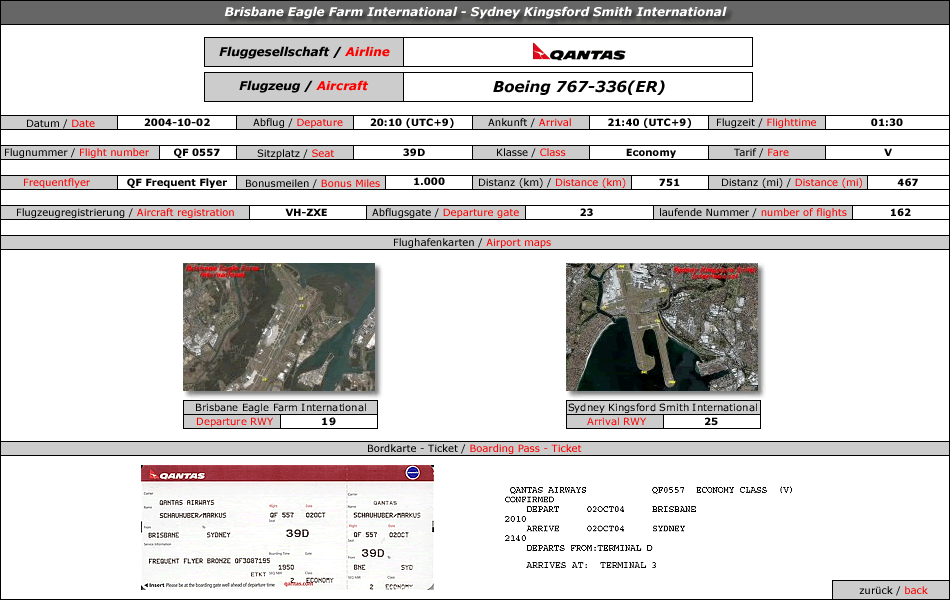This screenshot has height=600, width=950.
Task: Click the Sydney Kingsford Smith International caption
Action: [x=663, y=407]
